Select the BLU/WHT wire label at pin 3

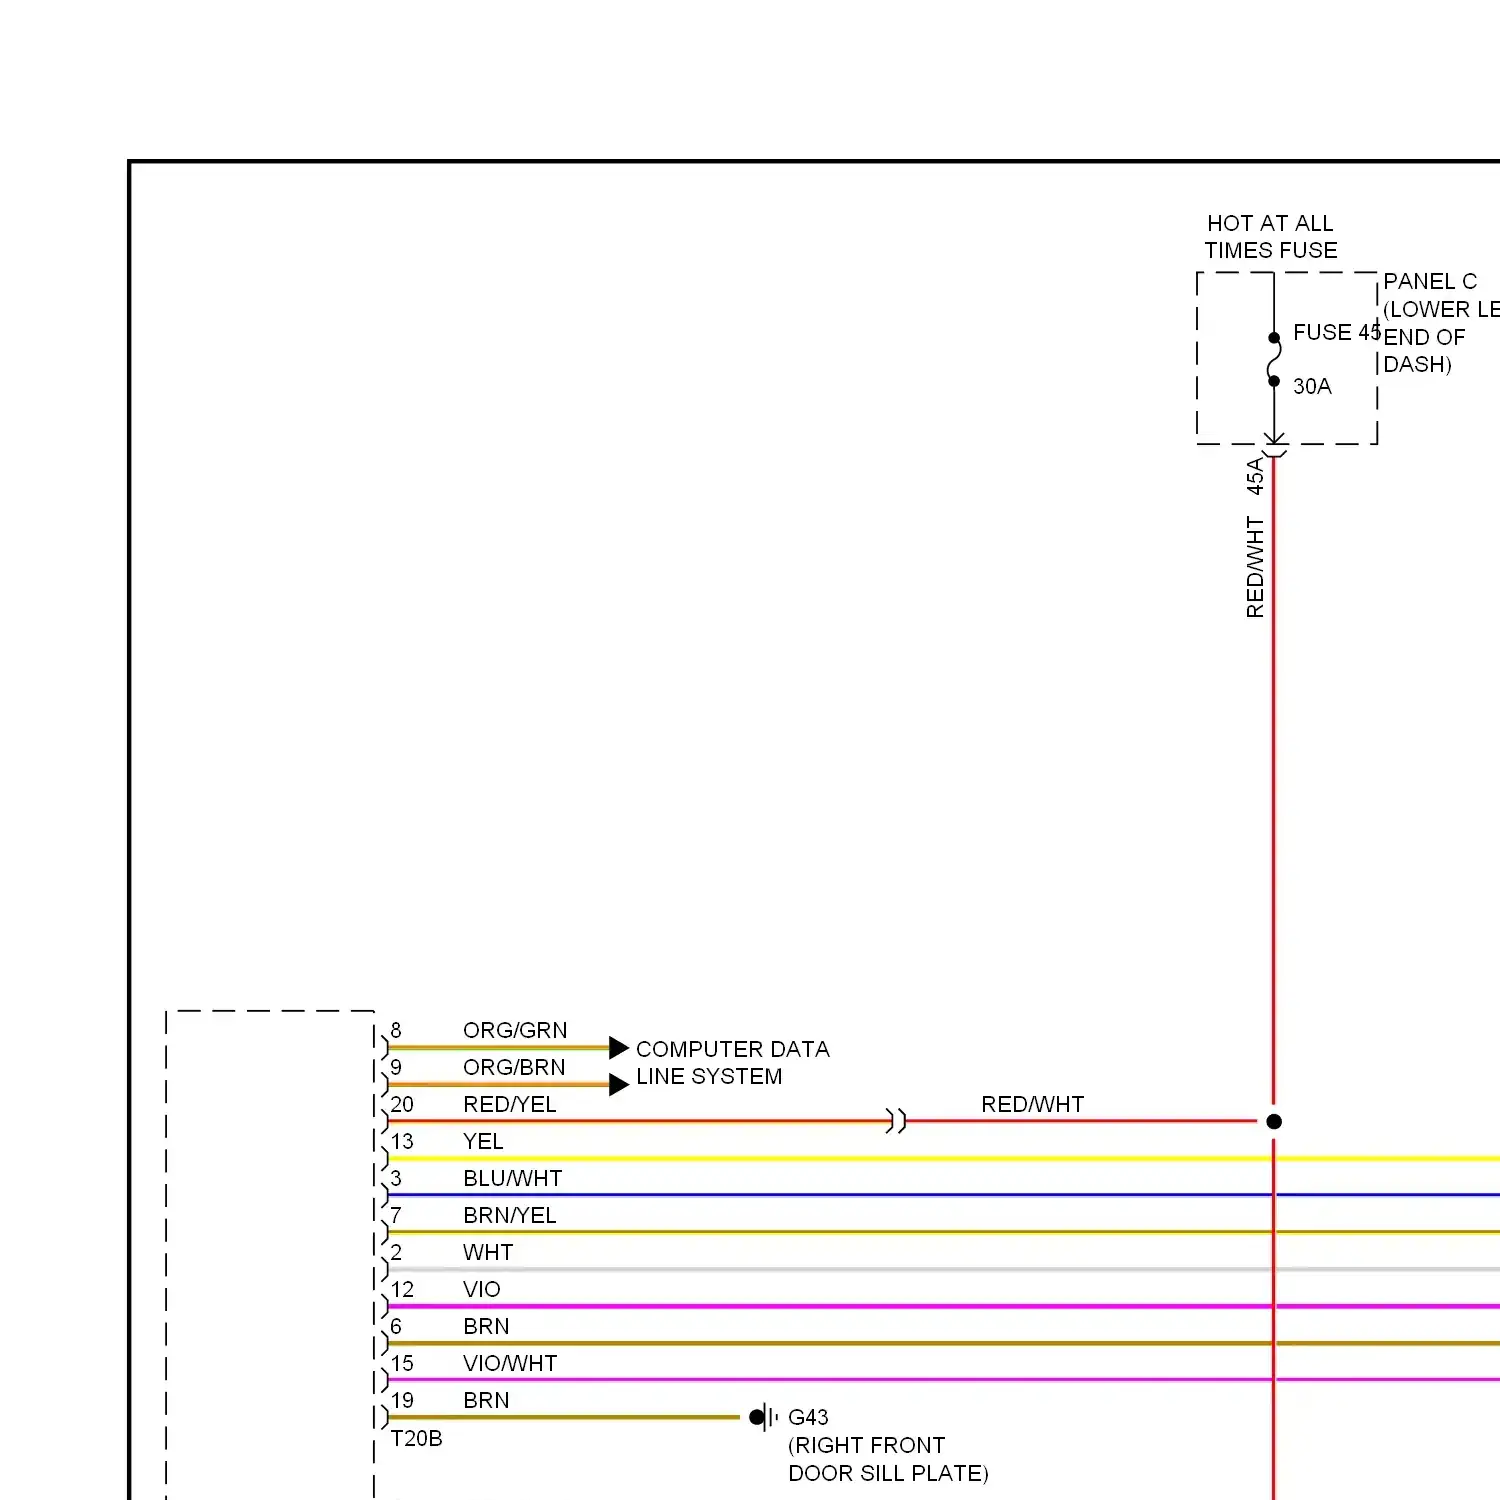[x=512, y=1178]
